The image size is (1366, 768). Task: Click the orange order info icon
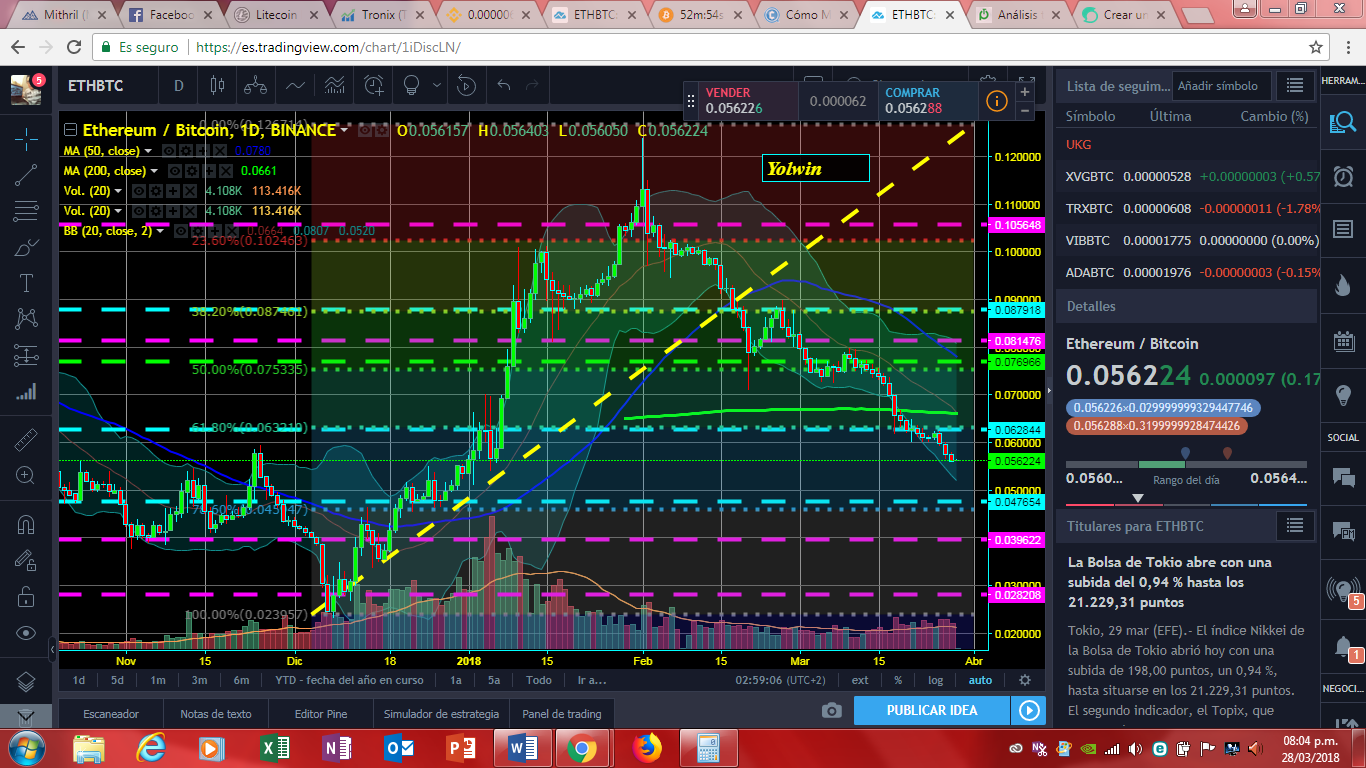996,100
